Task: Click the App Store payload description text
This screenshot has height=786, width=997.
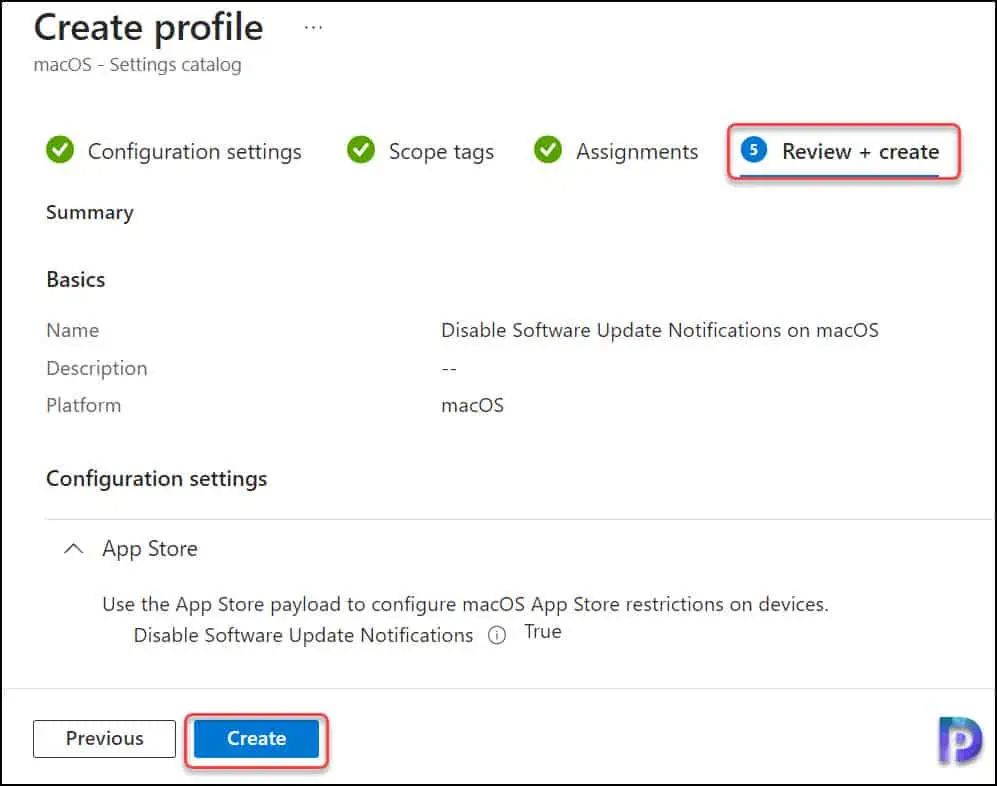Action: [465, 604]
